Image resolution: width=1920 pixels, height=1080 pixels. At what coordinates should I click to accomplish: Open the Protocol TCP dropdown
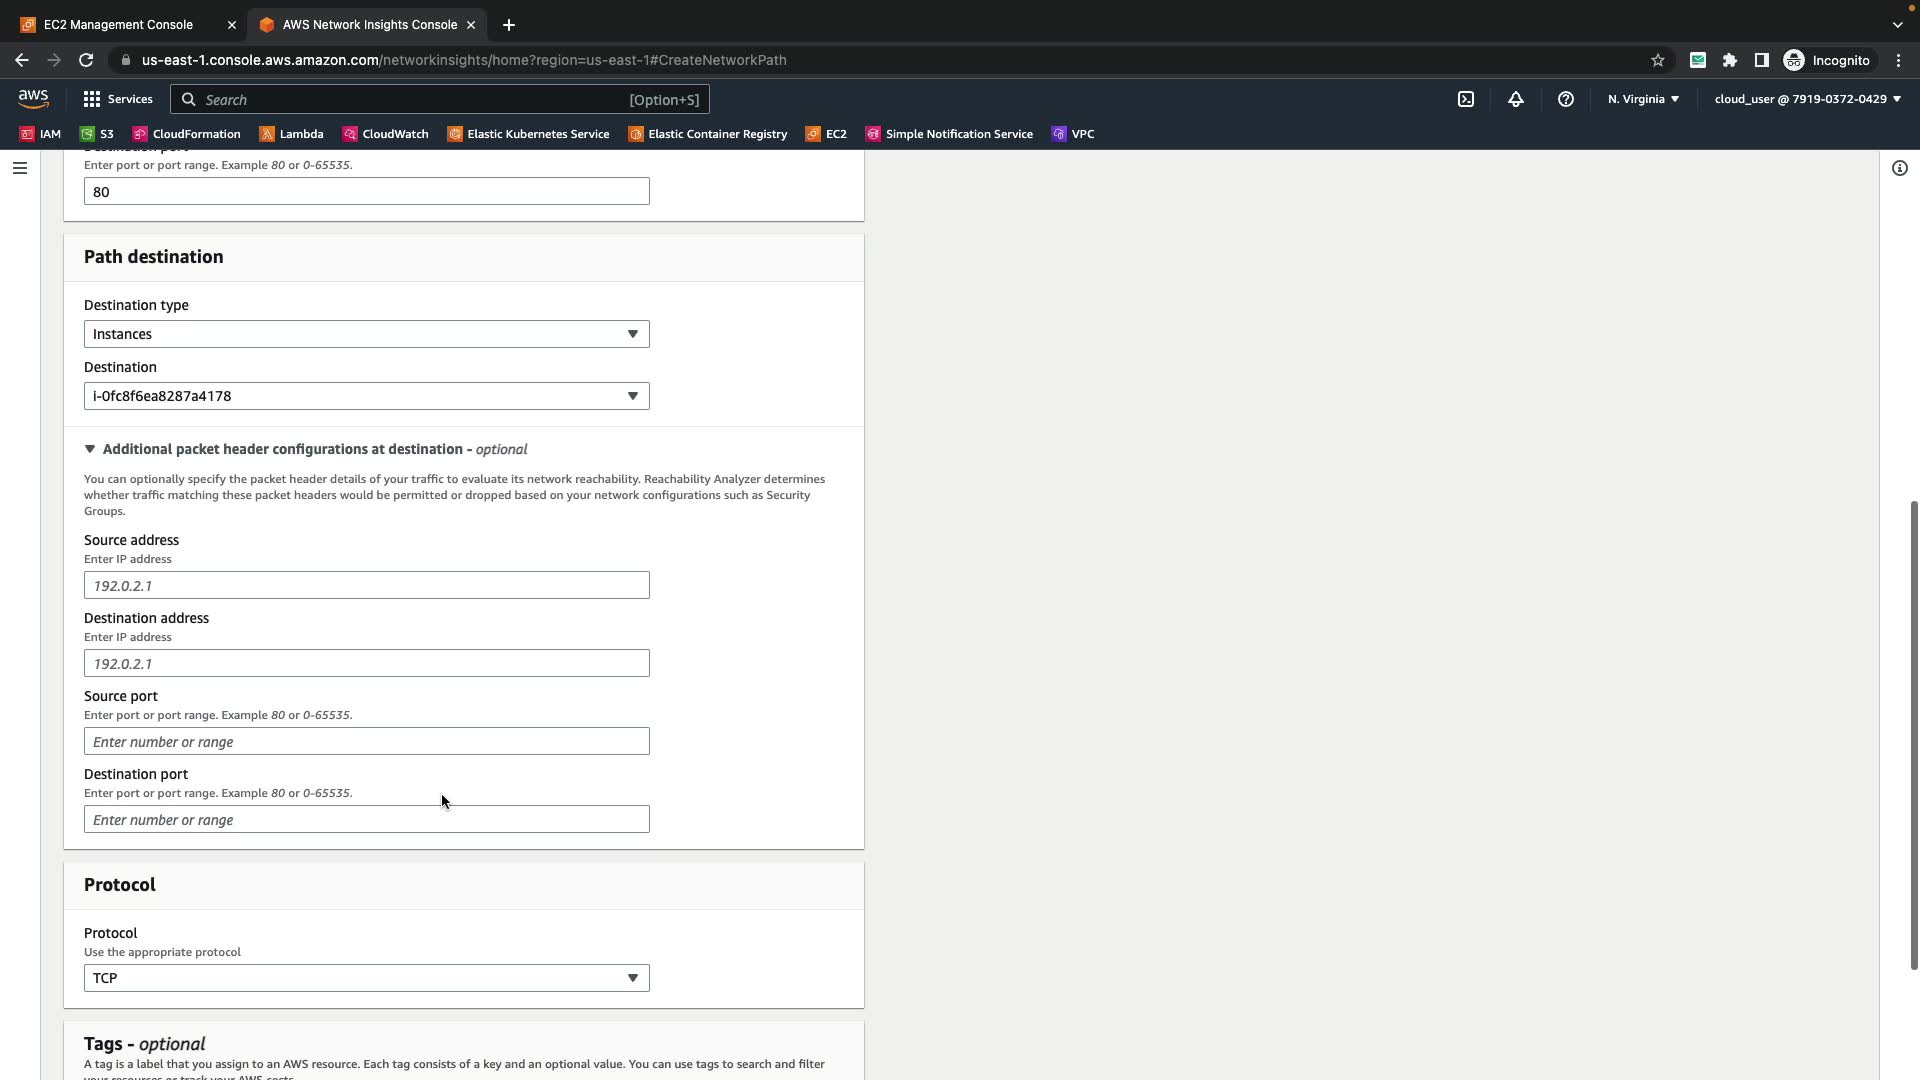366,978
